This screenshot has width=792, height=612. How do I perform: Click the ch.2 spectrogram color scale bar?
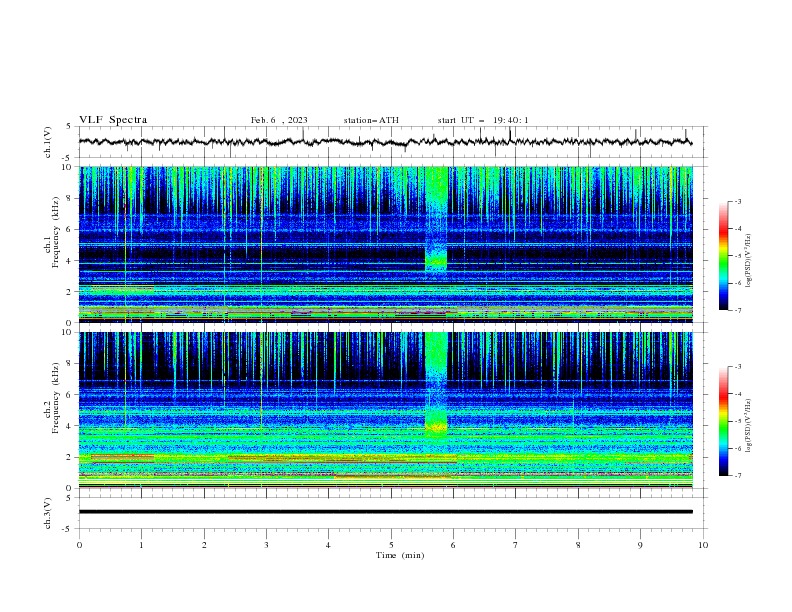[724, 421]
